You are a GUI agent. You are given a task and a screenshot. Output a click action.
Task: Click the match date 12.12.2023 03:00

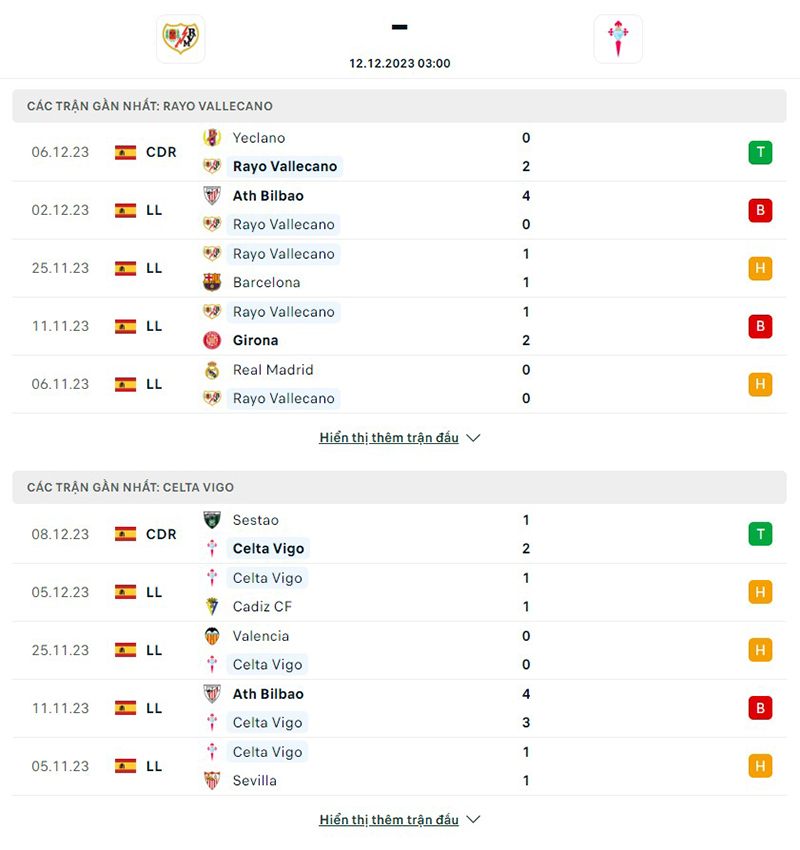399,63
